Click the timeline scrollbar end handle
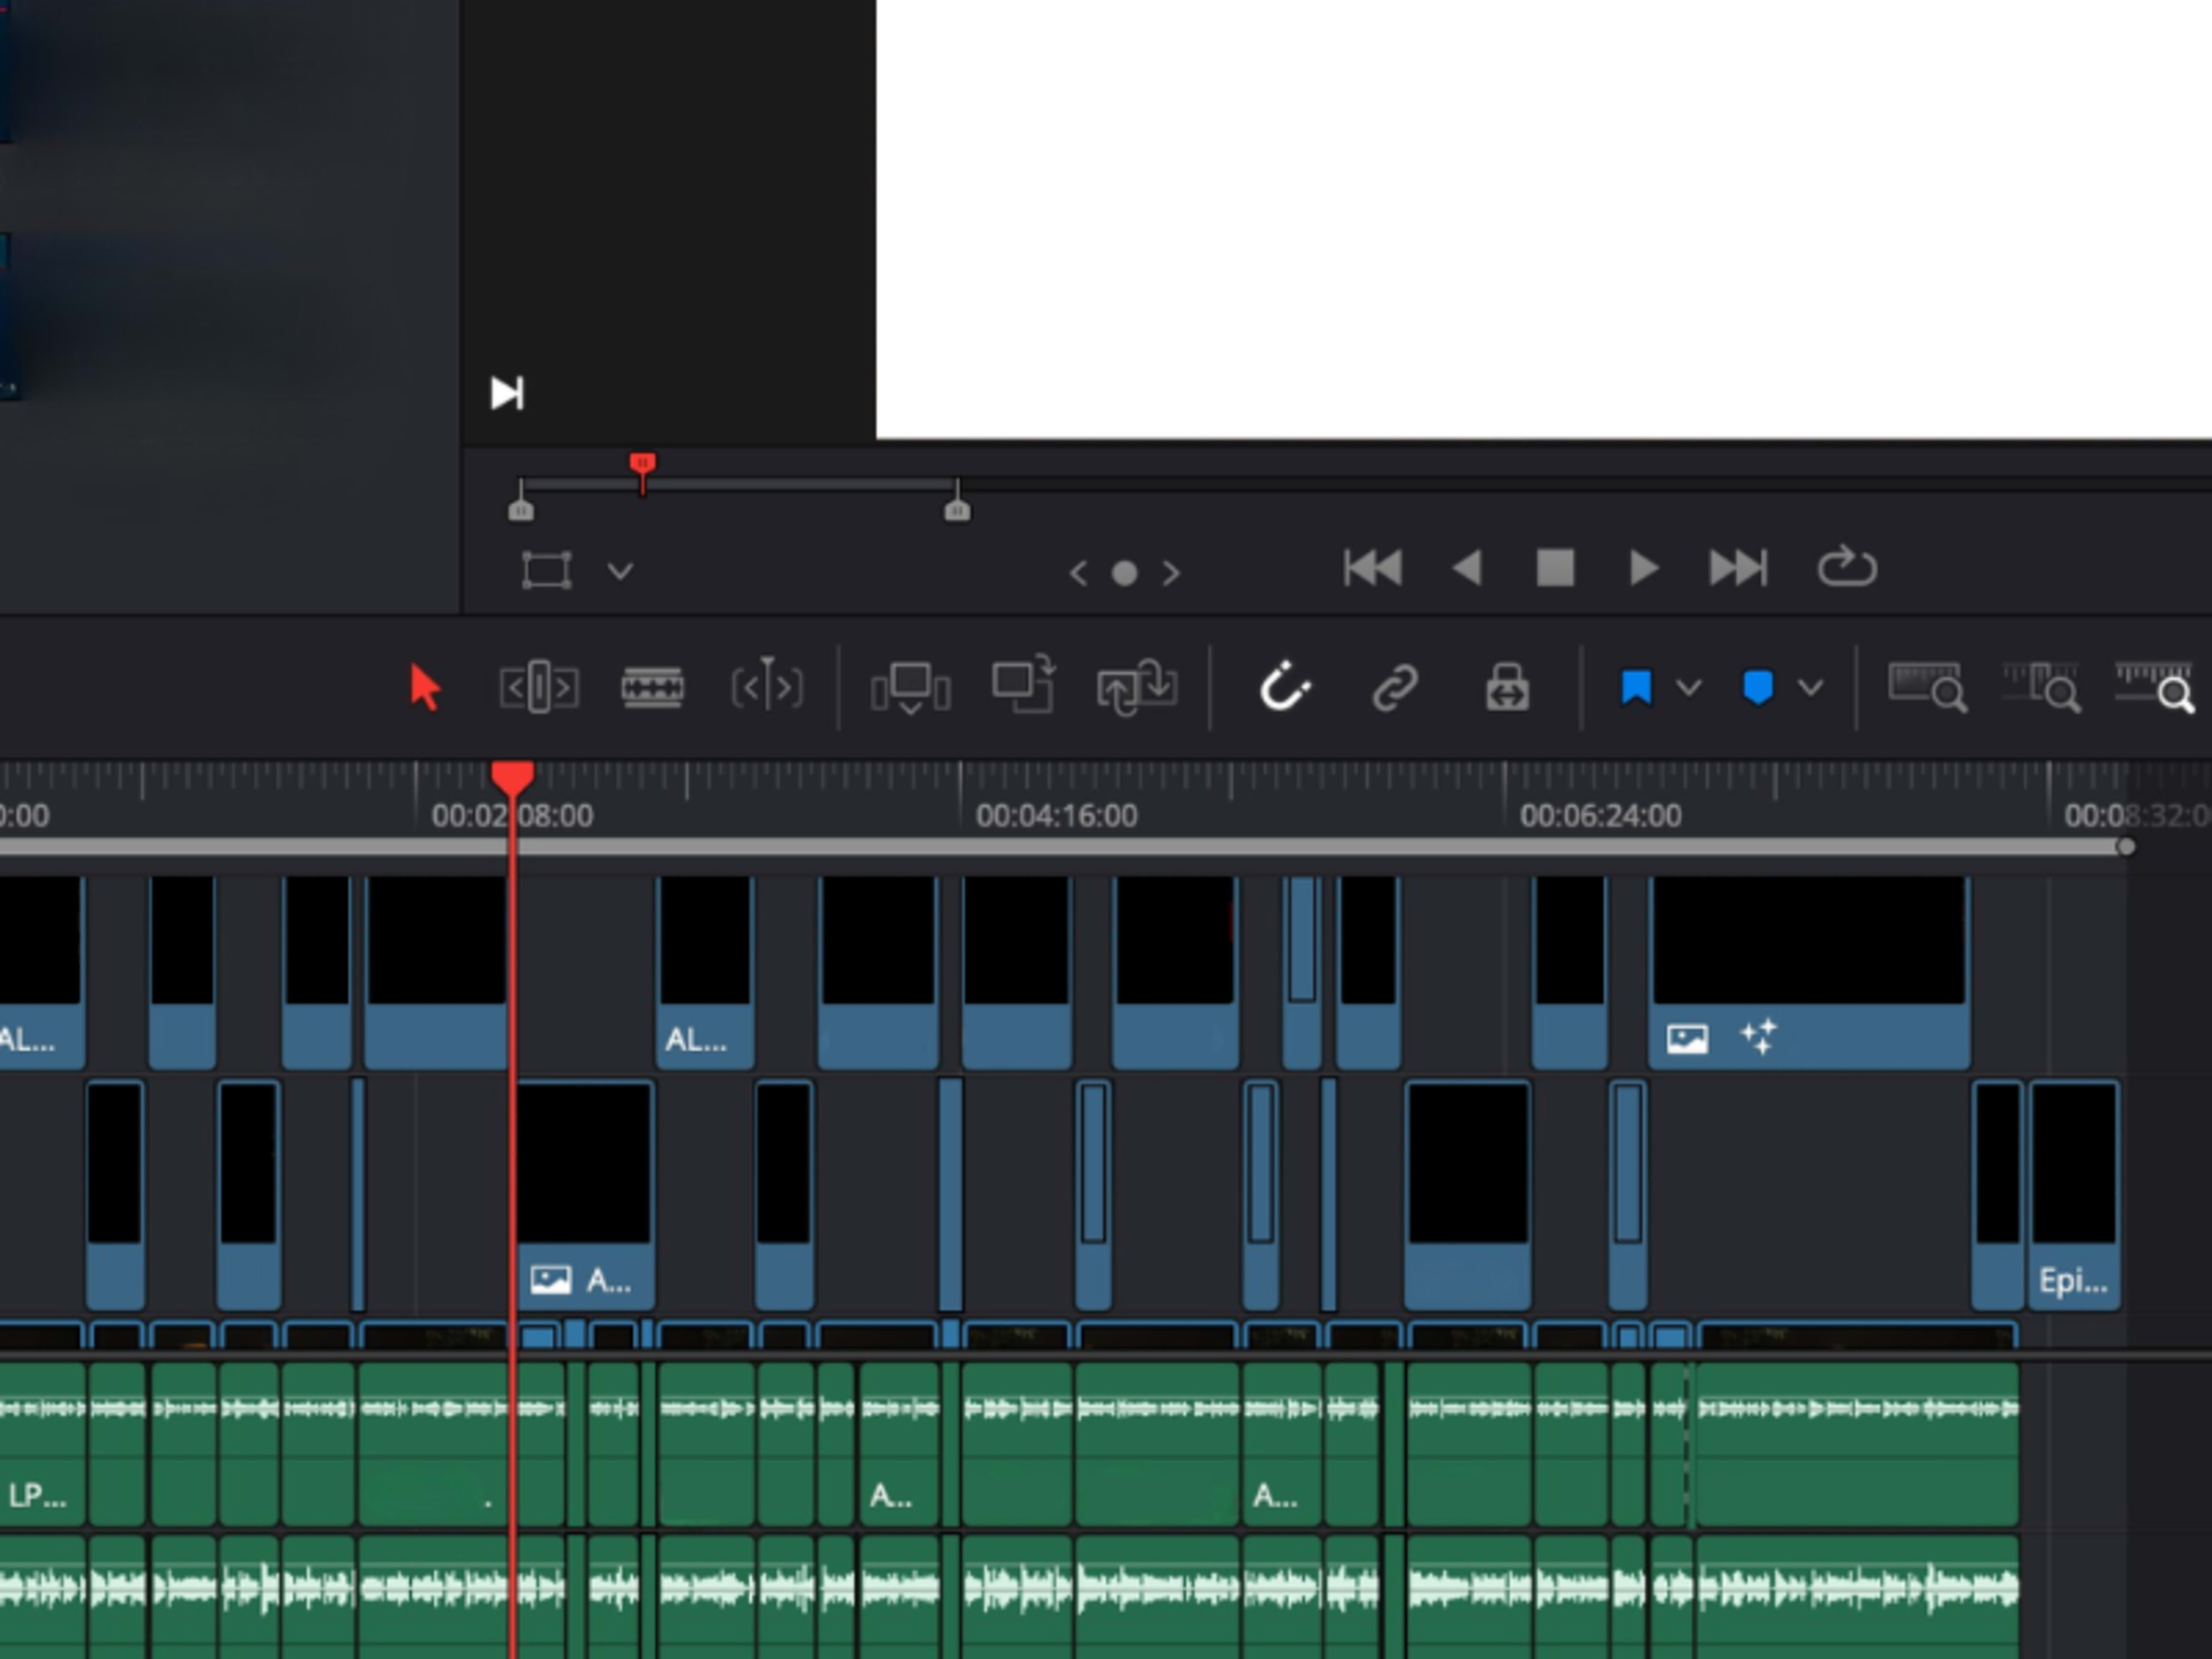 tap(2126, 847)
